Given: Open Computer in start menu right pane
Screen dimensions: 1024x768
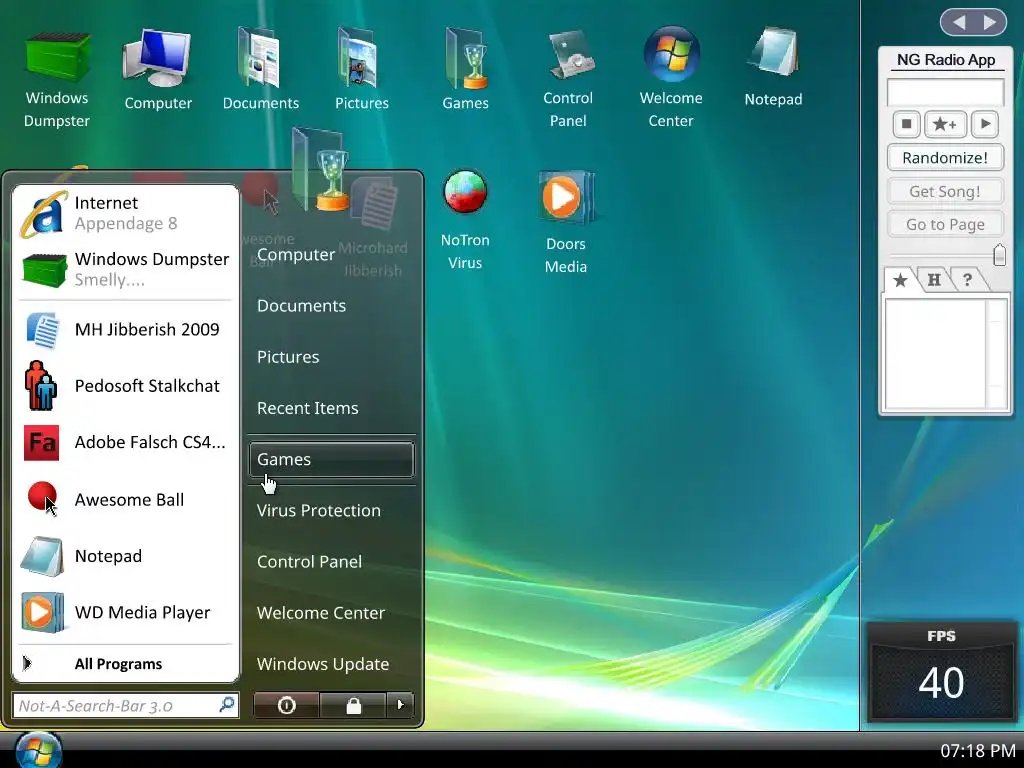Looking at the screenshot, I should point(332,254).
